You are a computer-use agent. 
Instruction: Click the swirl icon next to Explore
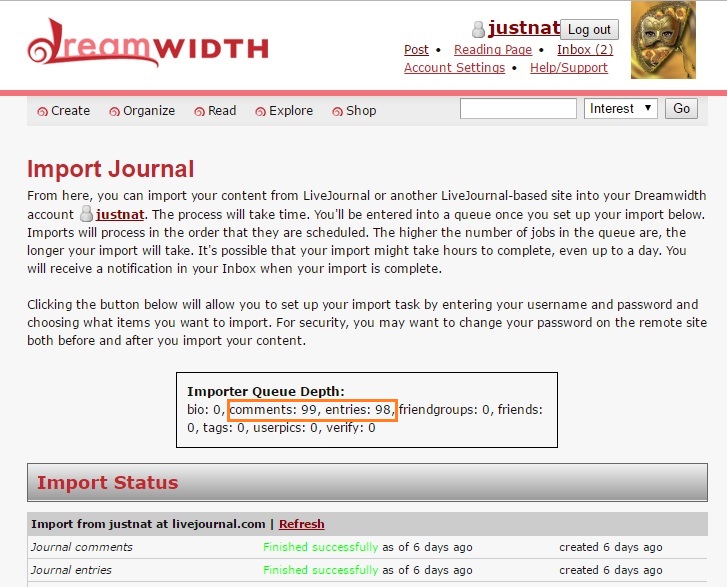[261, 111]
